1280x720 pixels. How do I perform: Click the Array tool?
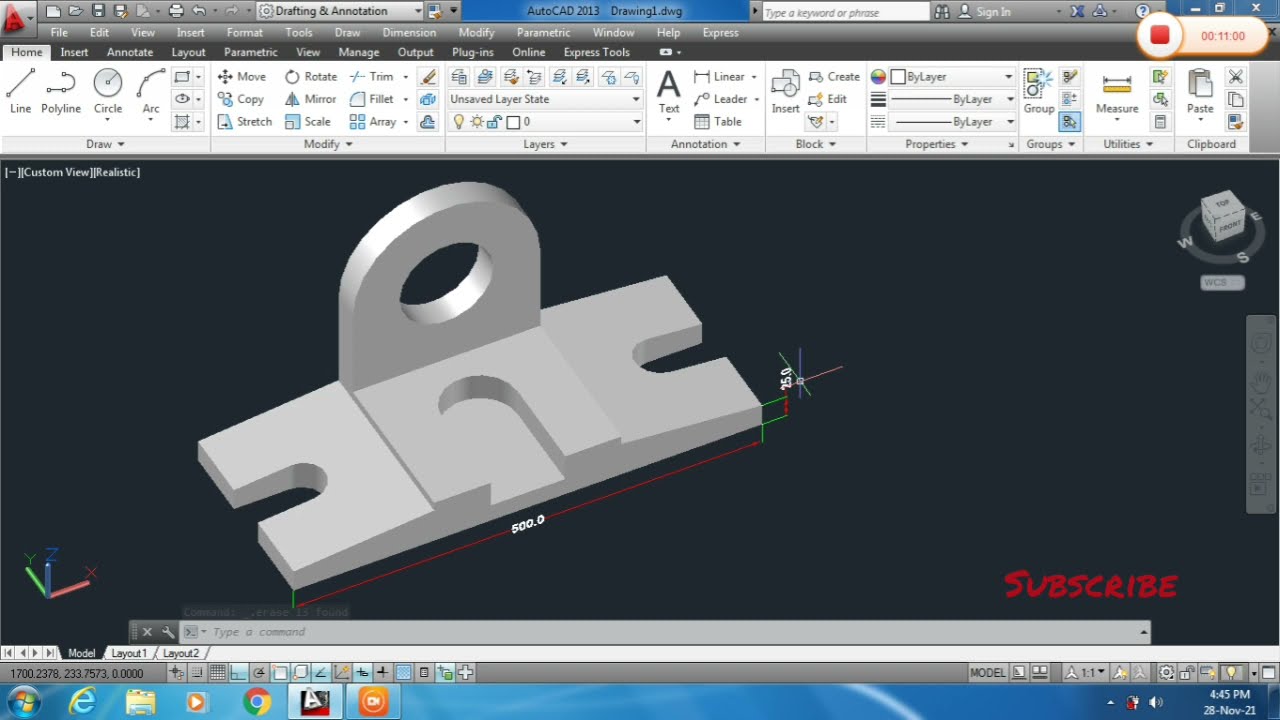pyautogui.click(x=373, y=121)
